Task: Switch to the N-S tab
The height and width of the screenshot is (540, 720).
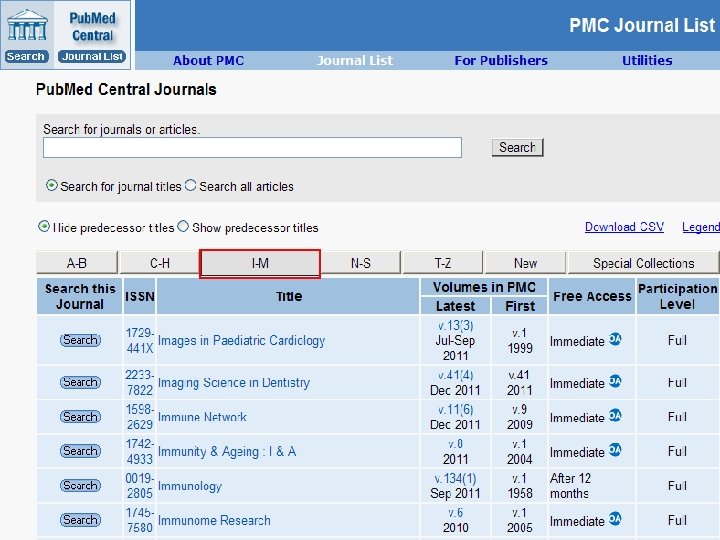Action: click(x=360, y=263)
